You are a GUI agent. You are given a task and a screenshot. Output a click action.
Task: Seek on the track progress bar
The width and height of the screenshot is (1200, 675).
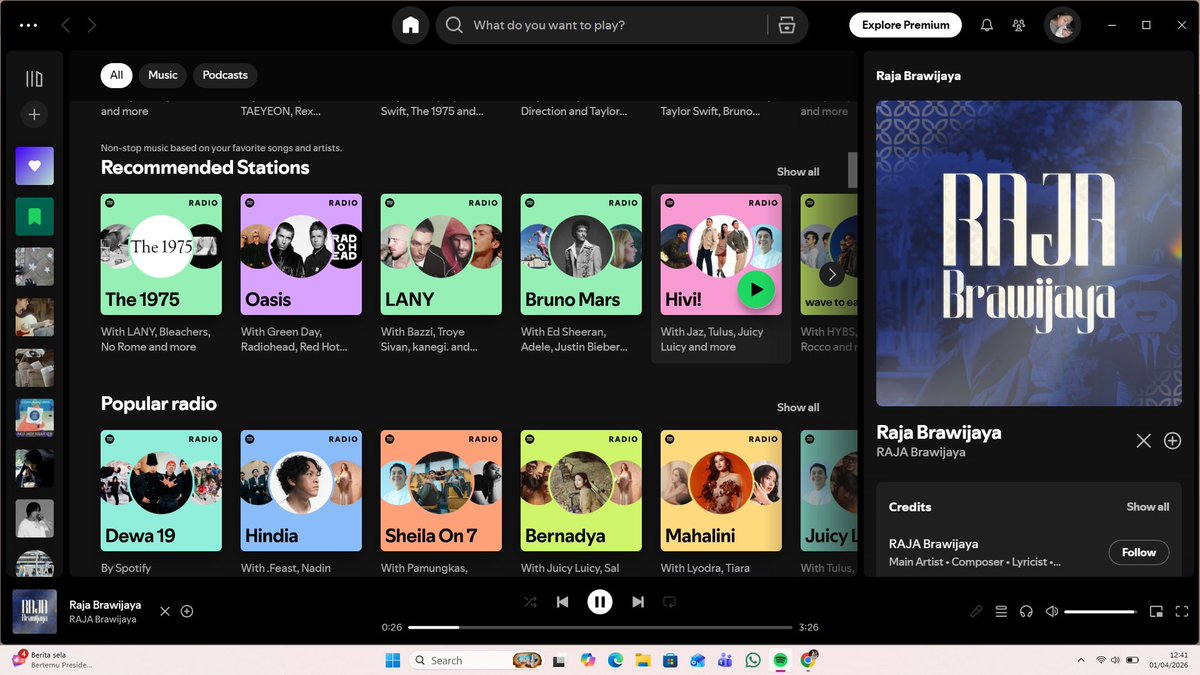602,627
